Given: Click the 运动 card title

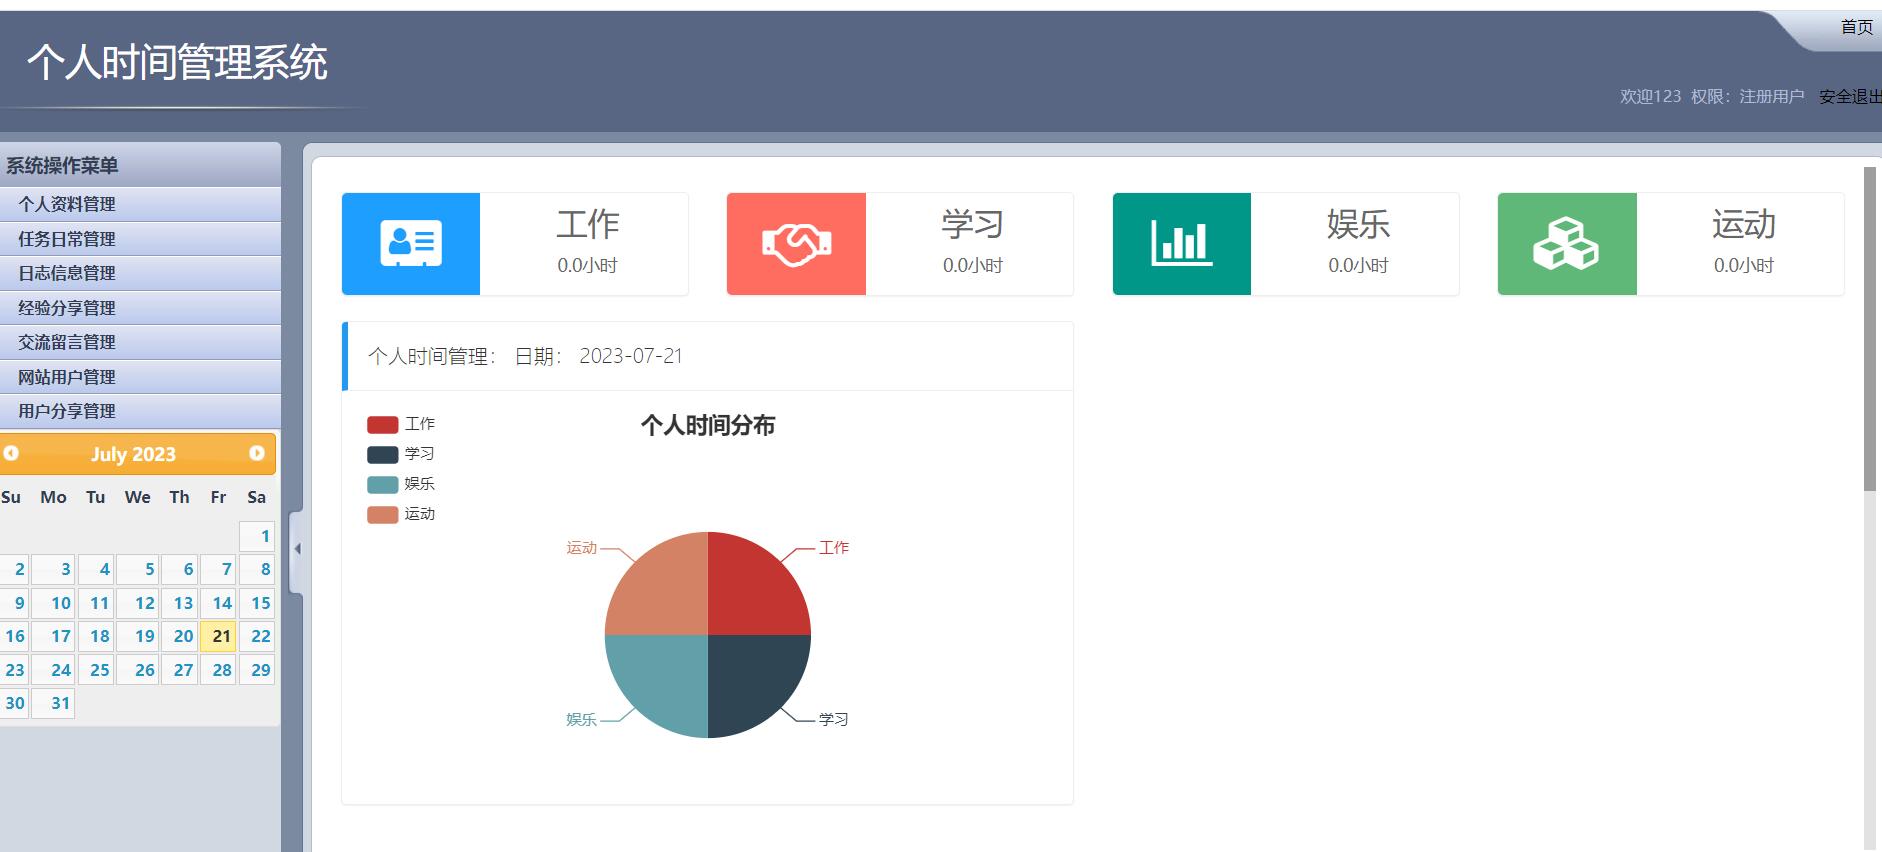Looking at the screenshot, I should click(1743, 224).
